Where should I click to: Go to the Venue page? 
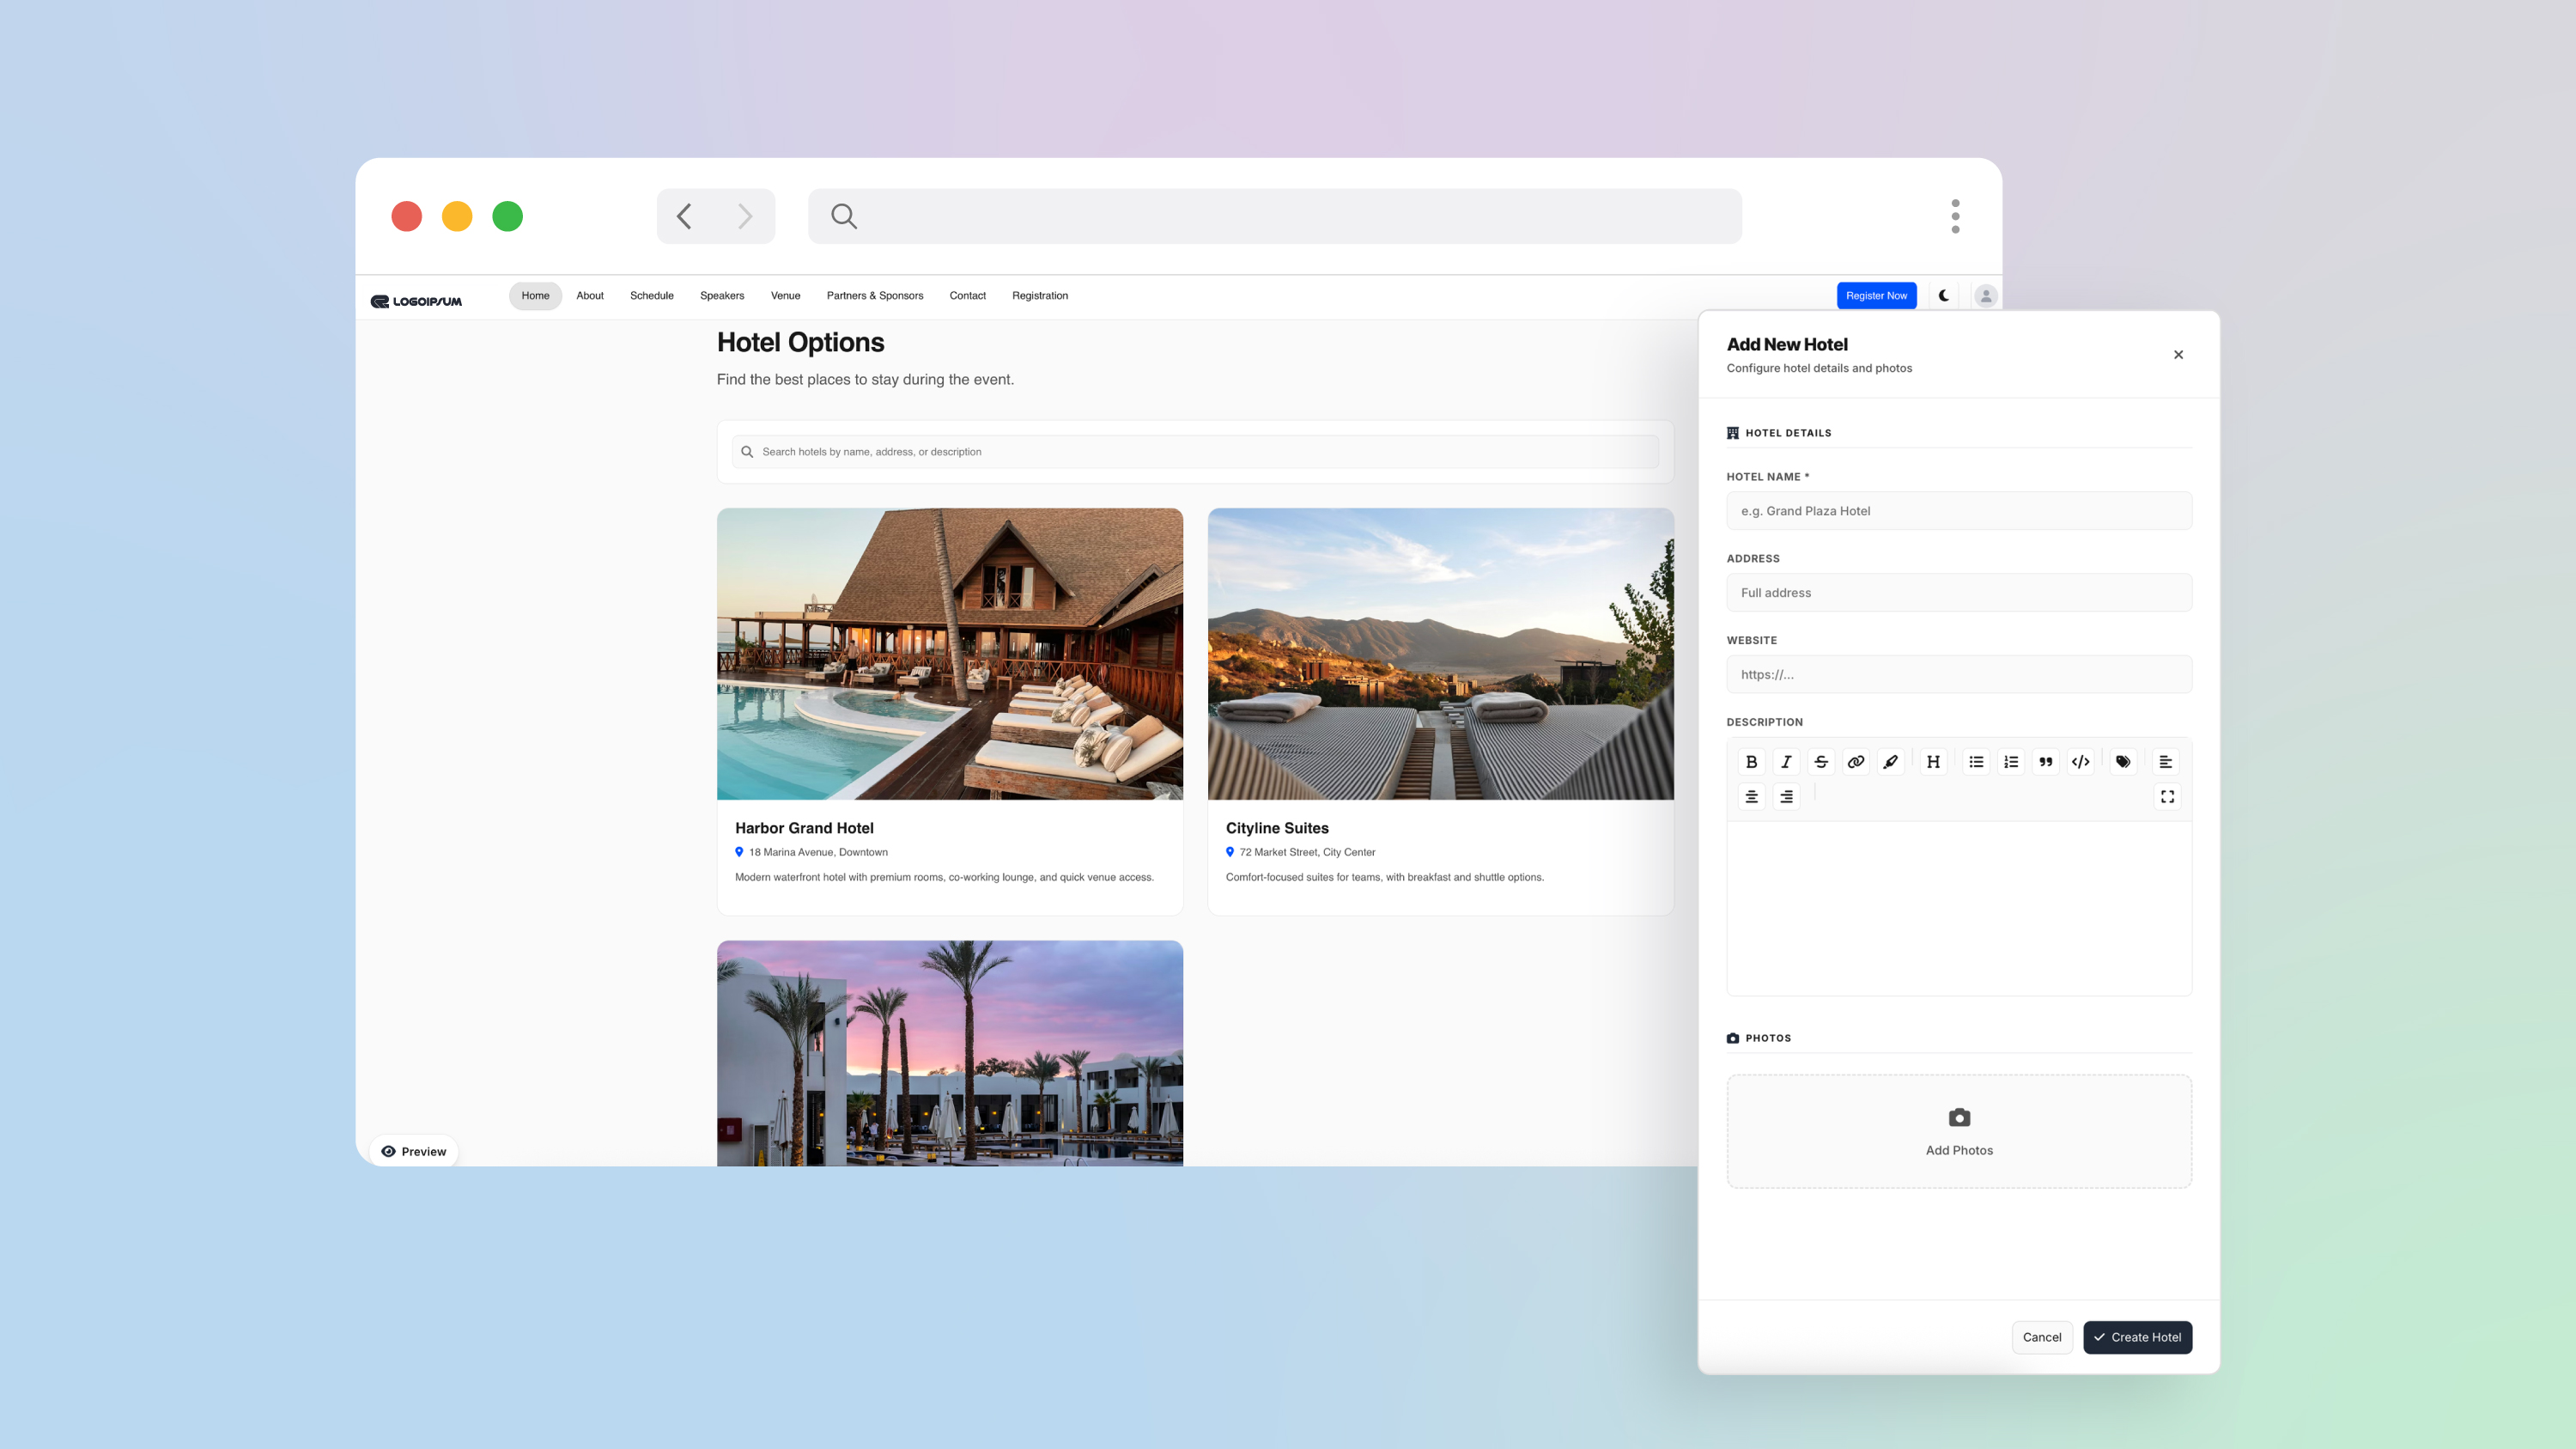pos(785,296)
